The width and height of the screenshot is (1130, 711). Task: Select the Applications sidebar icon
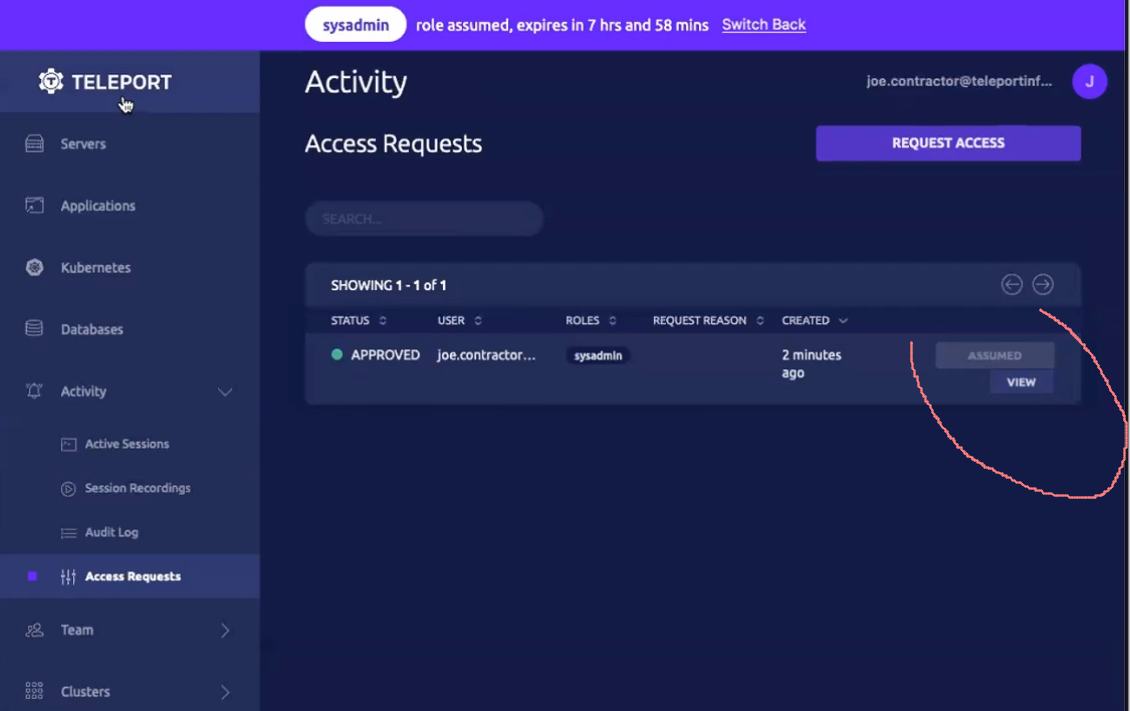(33, 205)
